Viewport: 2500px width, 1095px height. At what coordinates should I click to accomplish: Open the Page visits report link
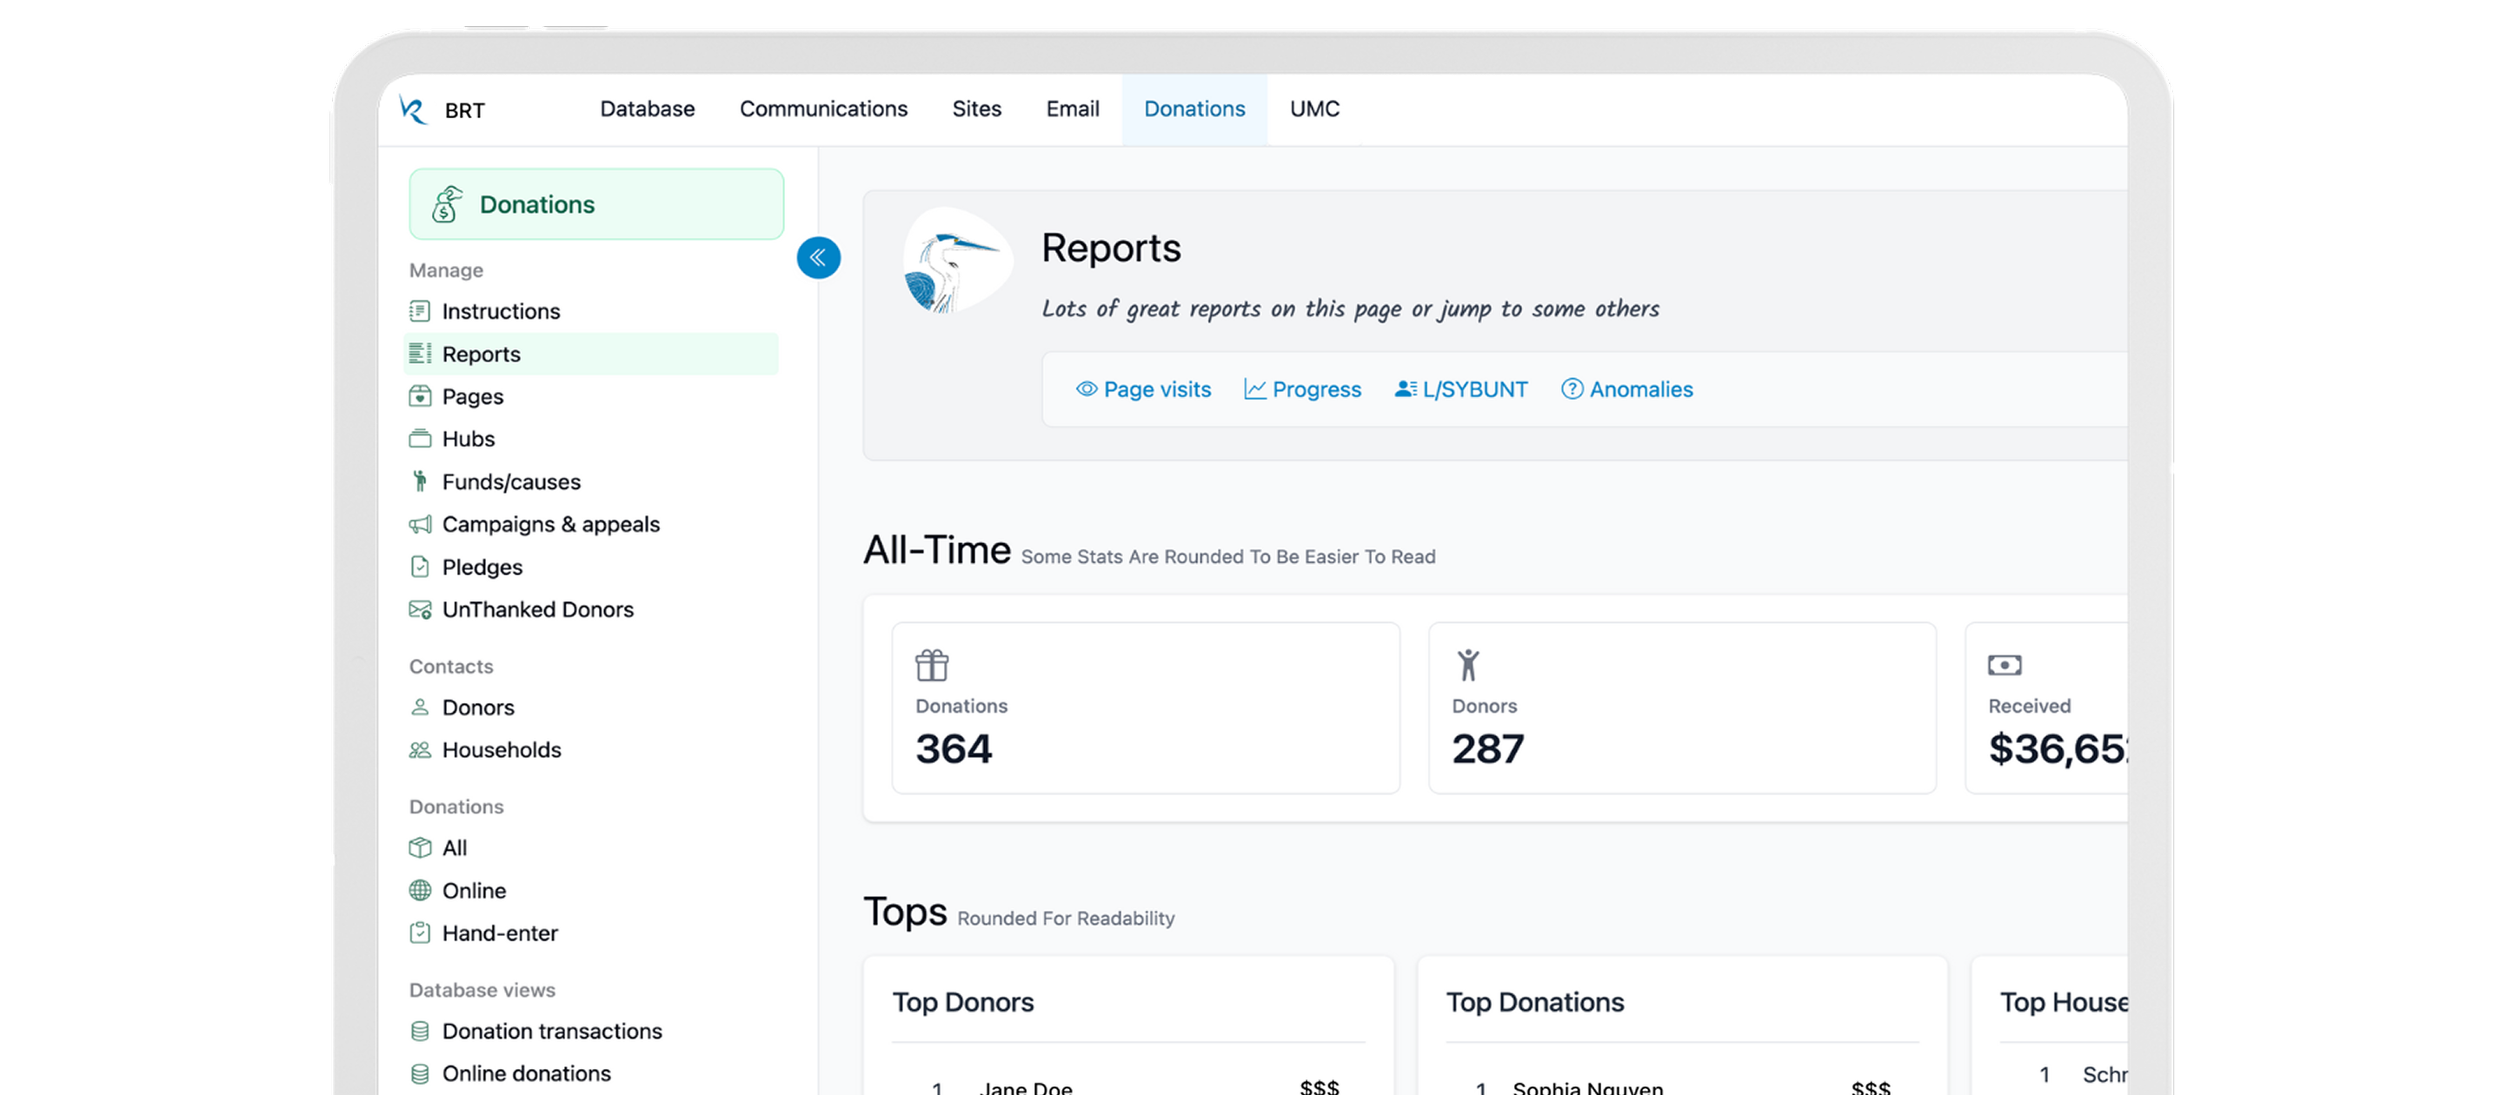pyautogui.click(x=1143, y=390)
